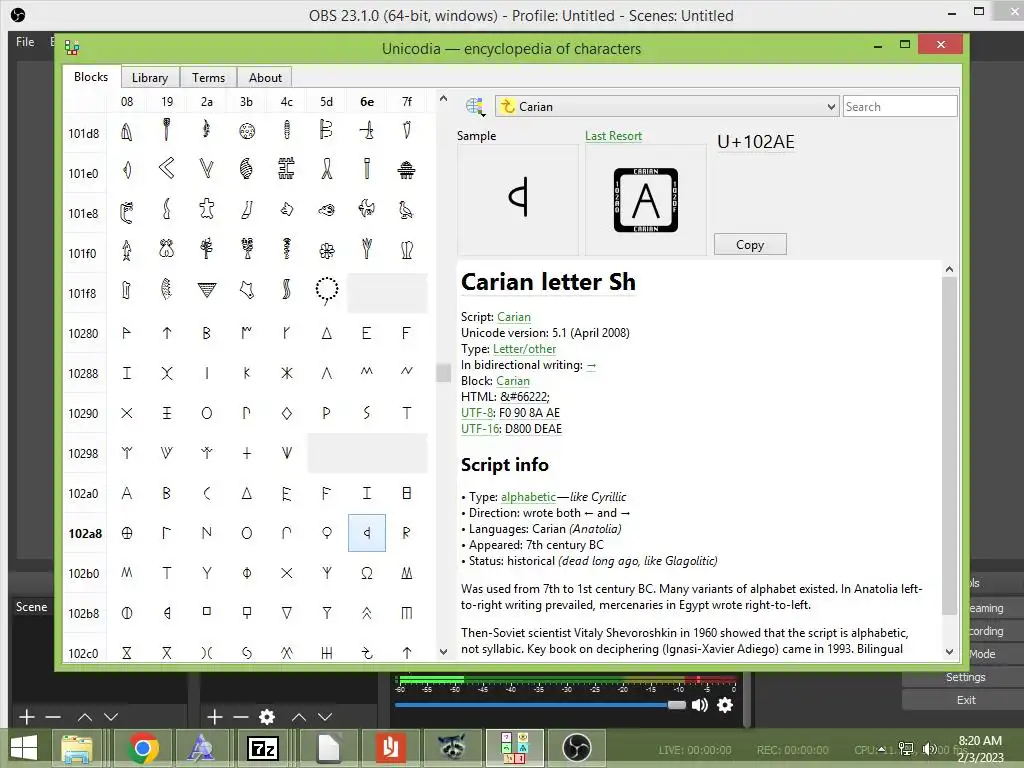1024x768 pixels.
Task: Open source properties gear in OBS sources toolbar
Action: [266, 717]
